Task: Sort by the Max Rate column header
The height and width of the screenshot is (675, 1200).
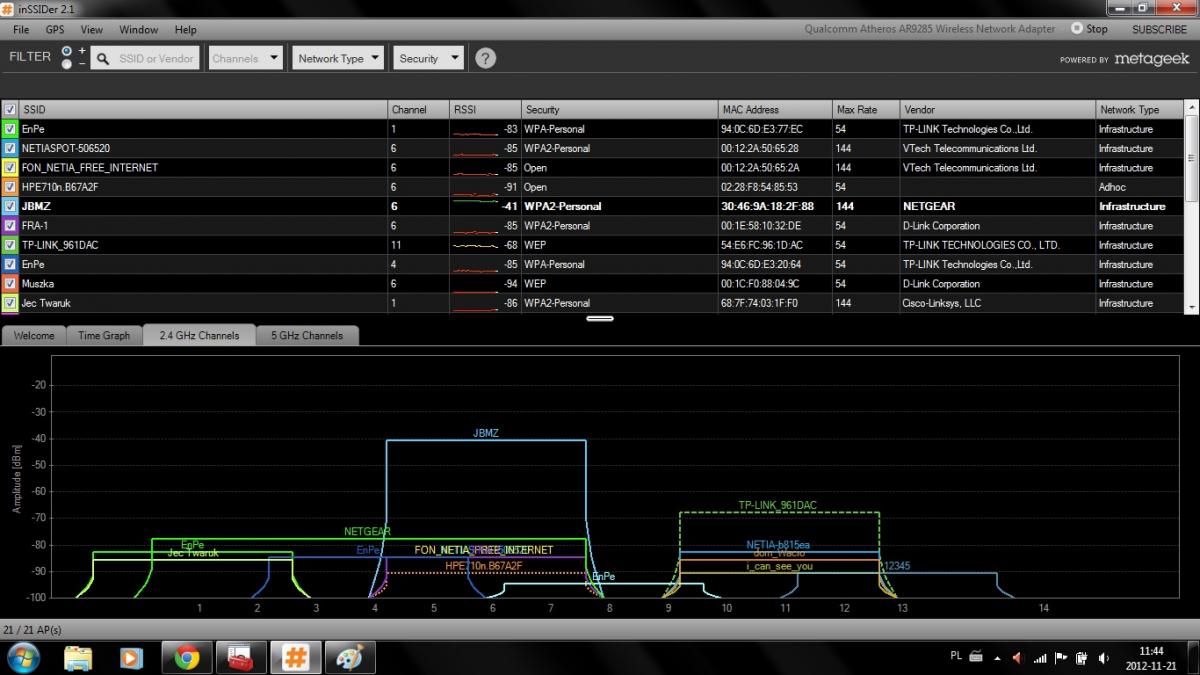Action: pos(866,109)
